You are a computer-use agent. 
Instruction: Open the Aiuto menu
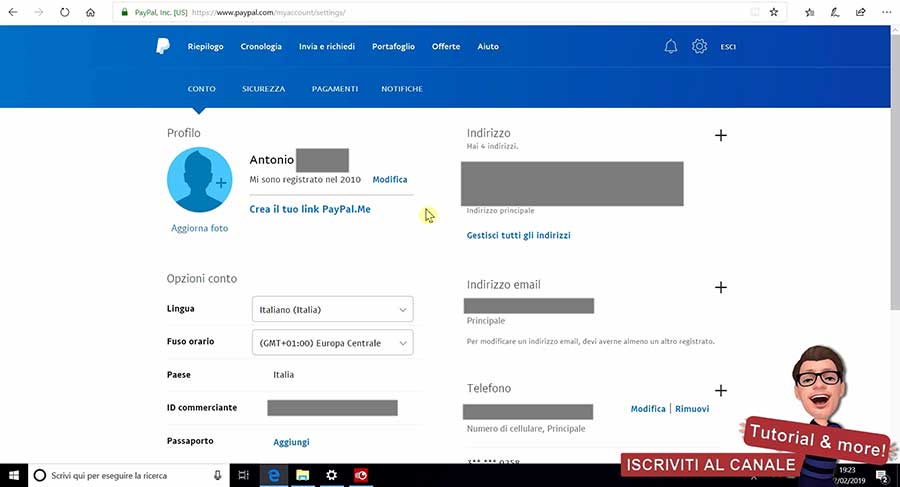pyautogui.click(x=488, y=47)
